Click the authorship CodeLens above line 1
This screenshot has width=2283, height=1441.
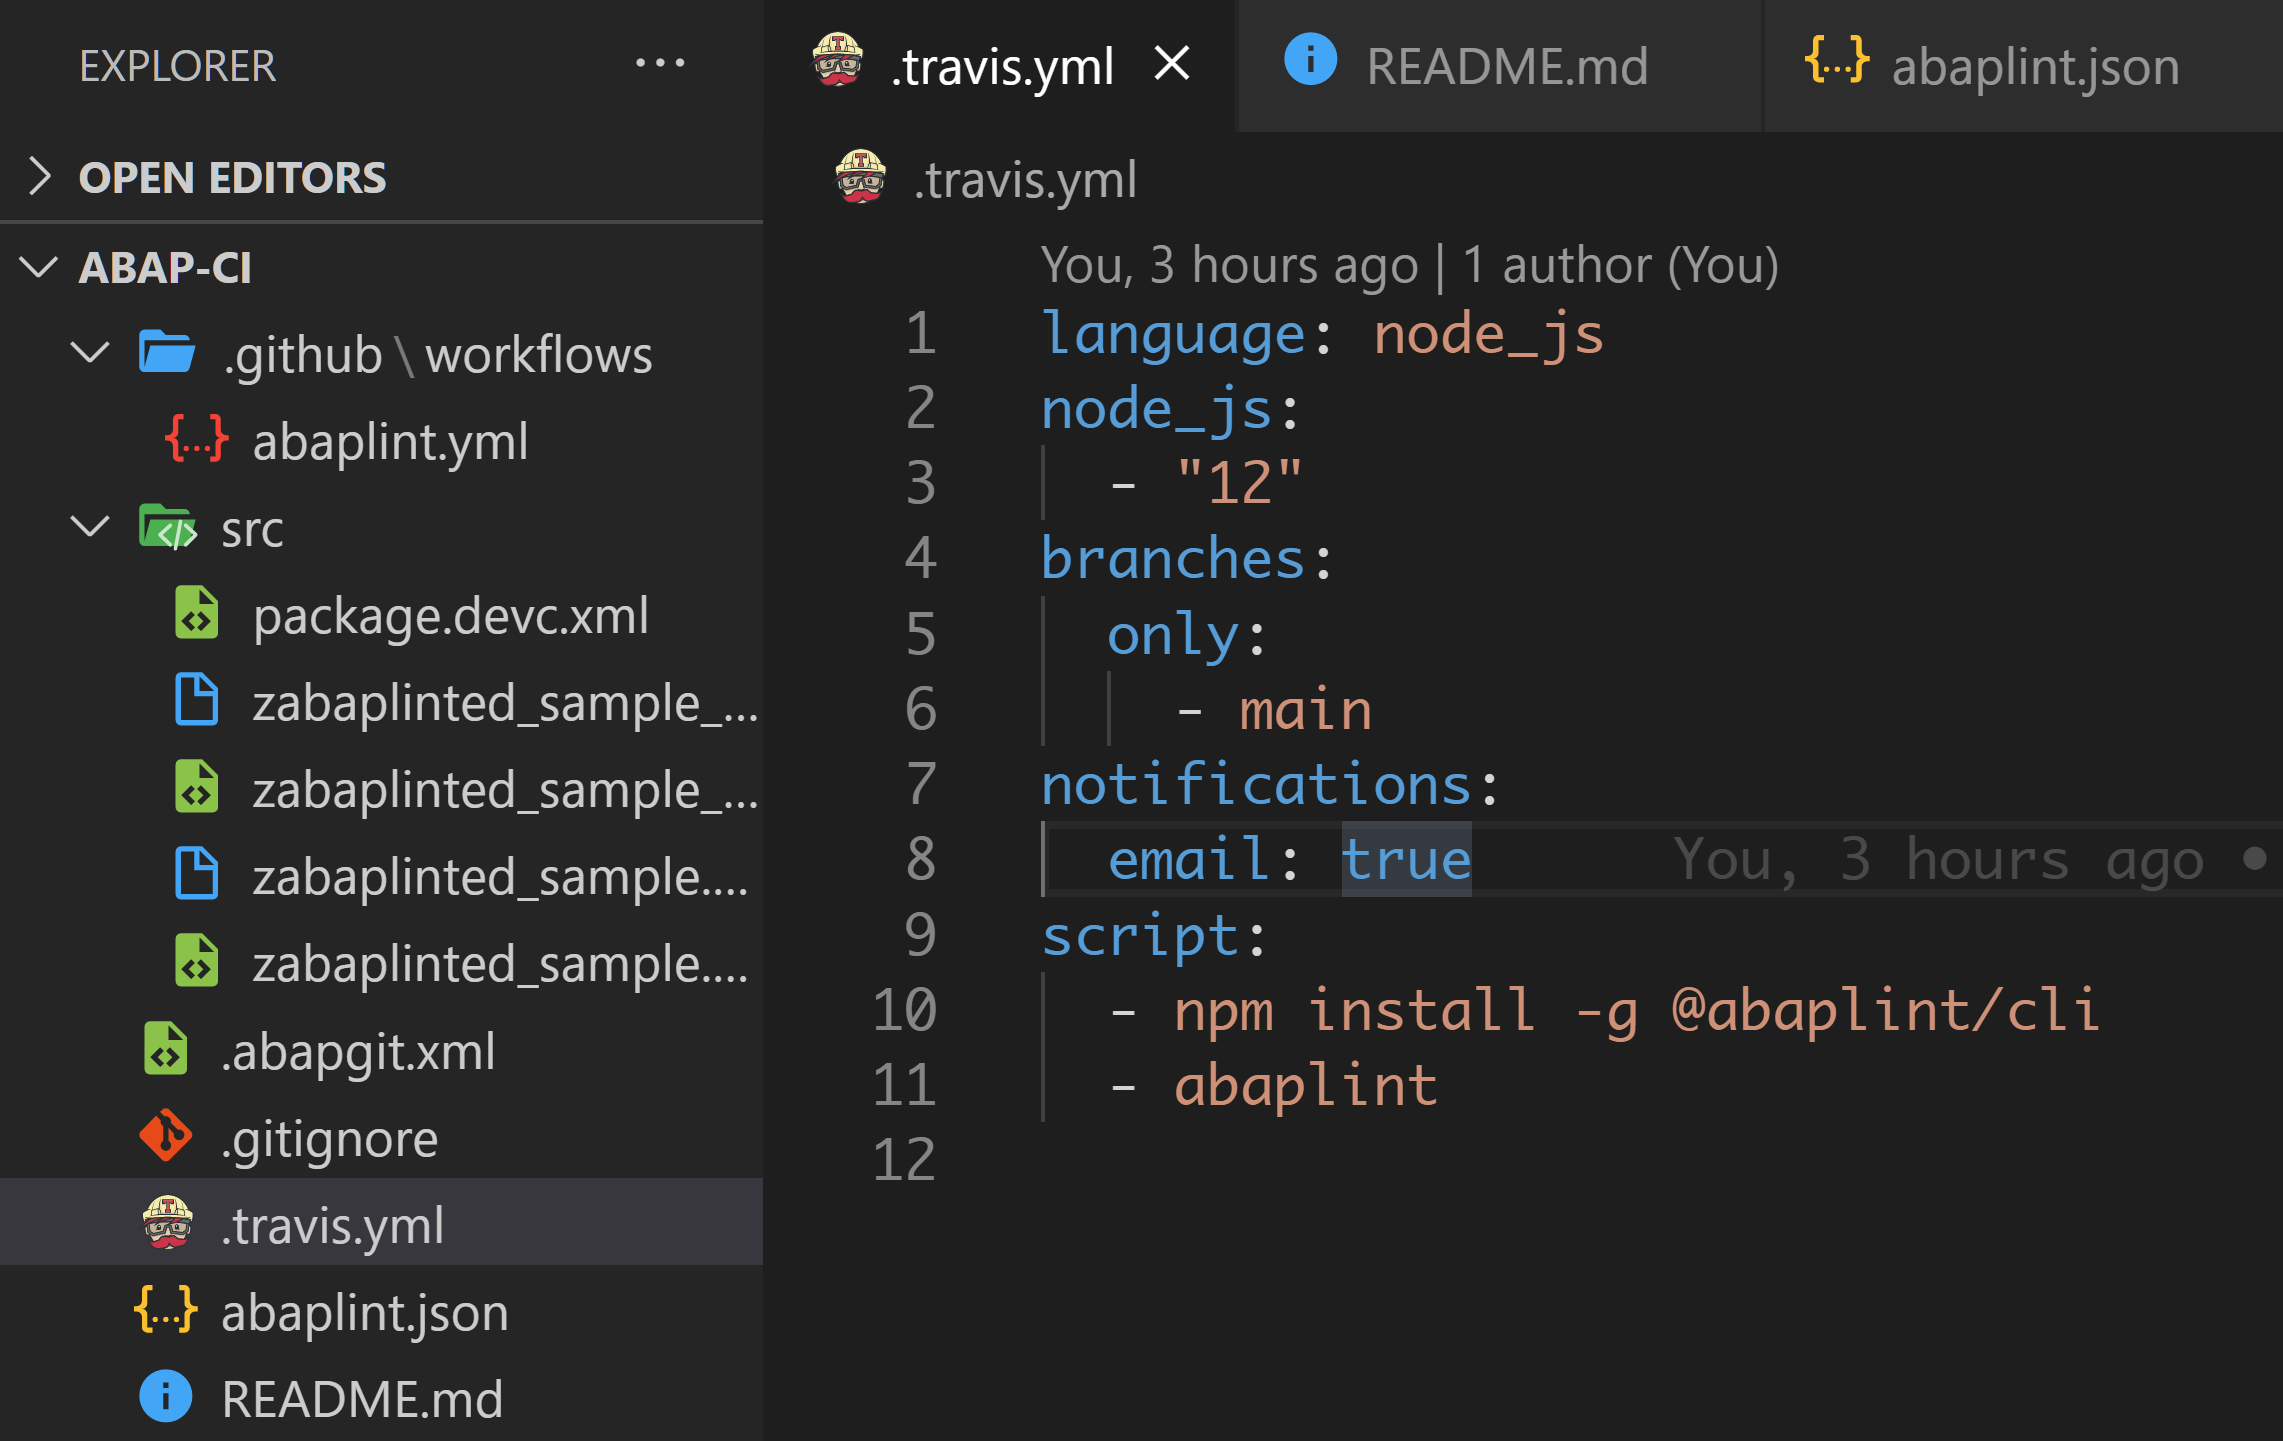(x=1408, y=266)
